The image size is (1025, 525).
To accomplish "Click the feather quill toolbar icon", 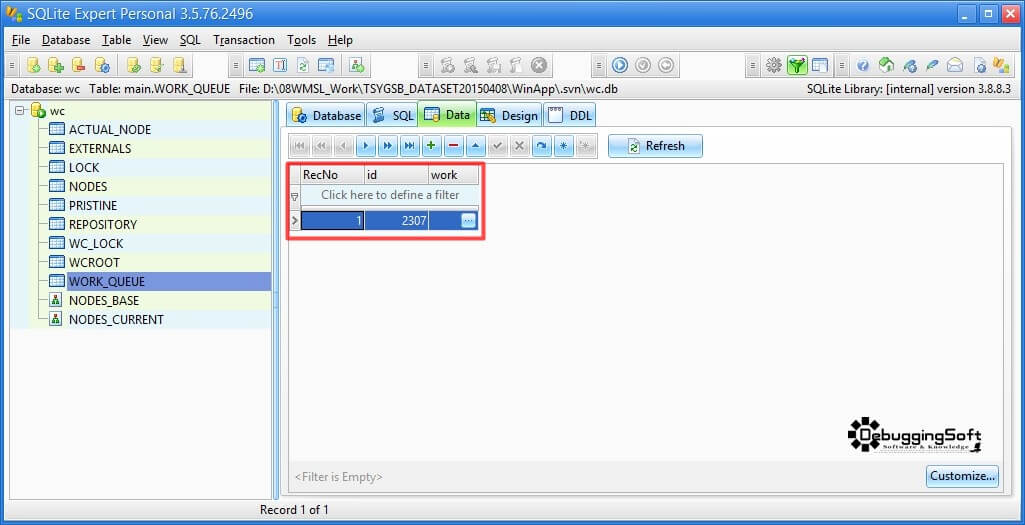I will click(933, 65).
